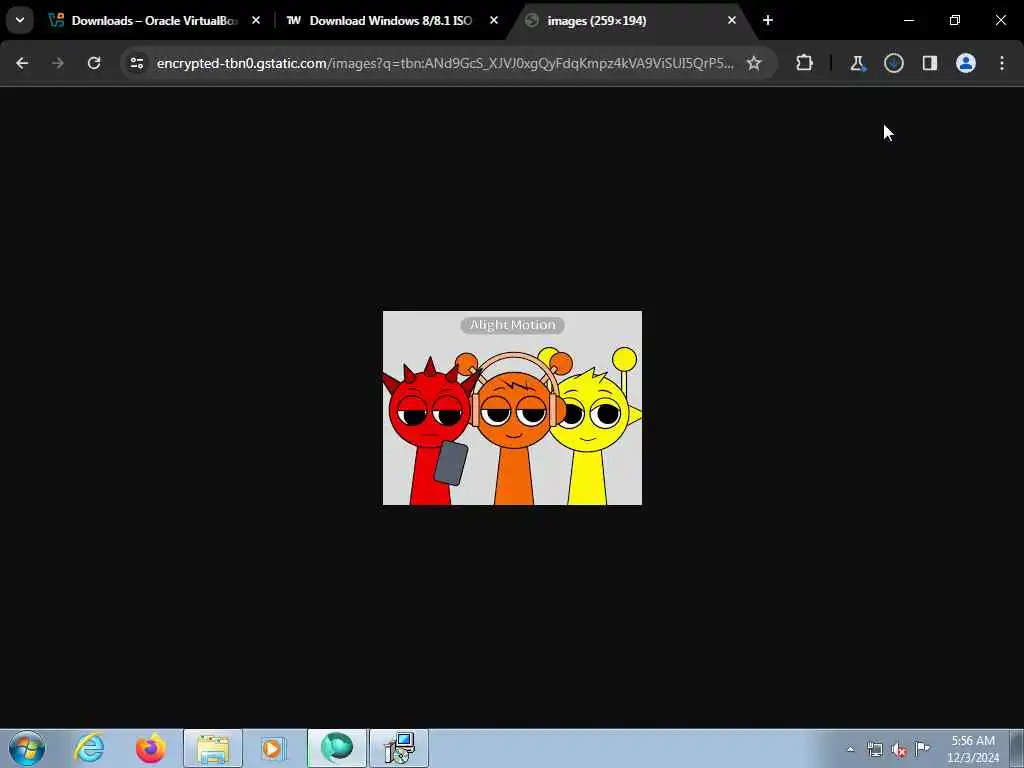Restore down the browser window
The image size is (1024, 768).
(x=955, y=21)
